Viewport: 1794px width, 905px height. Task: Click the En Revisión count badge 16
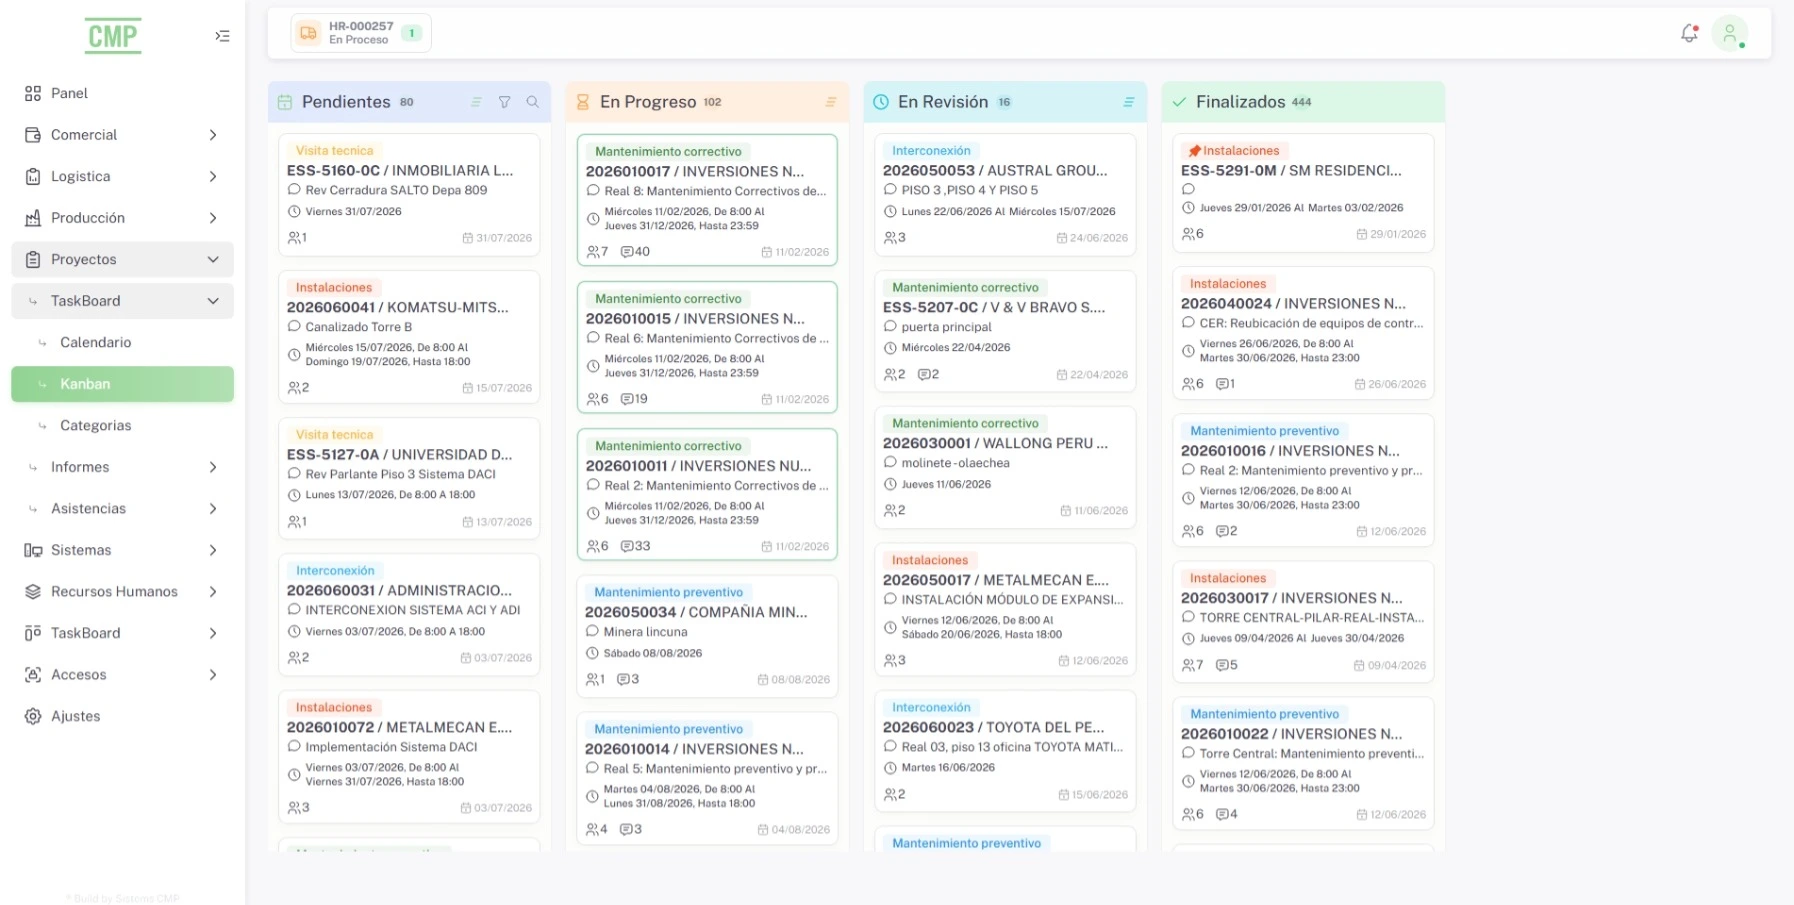tap(1004, 102)
